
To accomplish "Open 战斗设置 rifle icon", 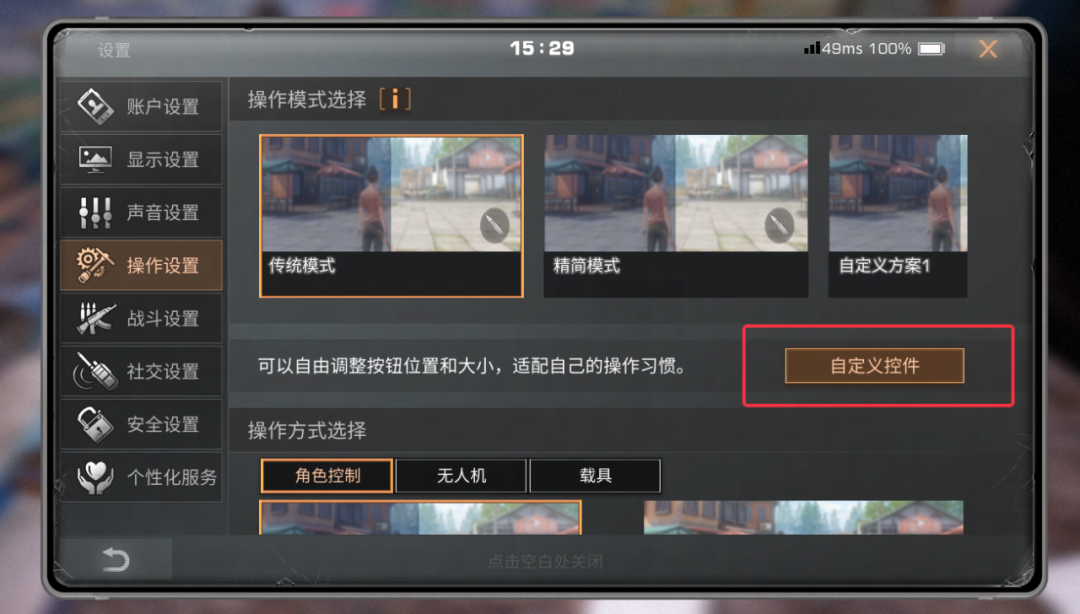I will click(95, 318).
